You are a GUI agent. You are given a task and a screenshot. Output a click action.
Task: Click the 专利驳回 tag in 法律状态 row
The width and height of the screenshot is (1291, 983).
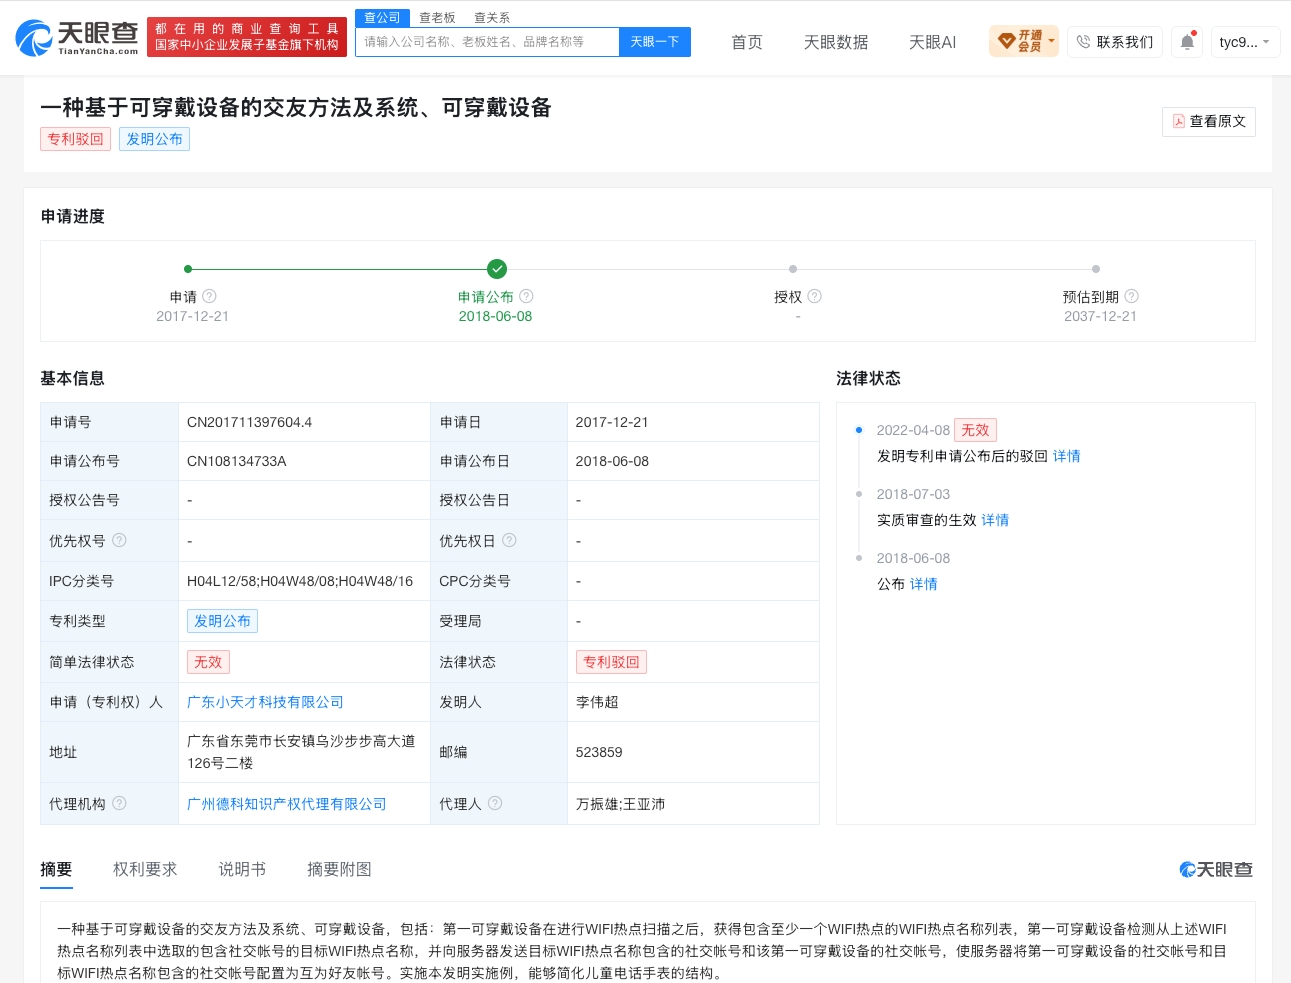[x=612, y=662]
